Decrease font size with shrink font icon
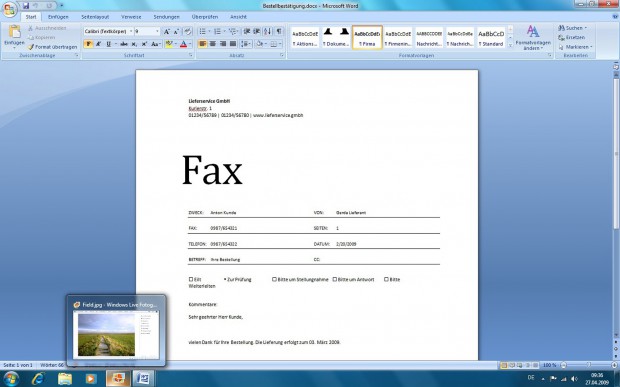 click(x=176, y=31)
